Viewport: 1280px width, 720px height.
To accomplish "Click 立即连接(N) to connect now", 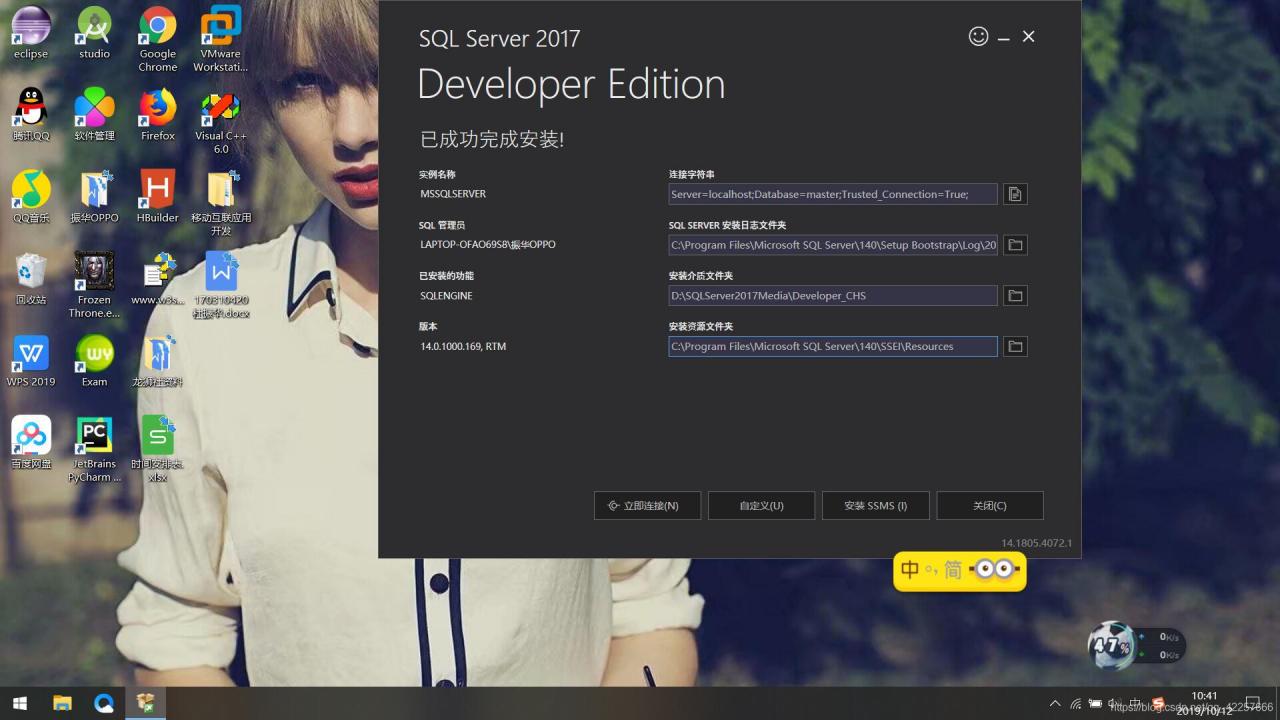I will [647, 506].
